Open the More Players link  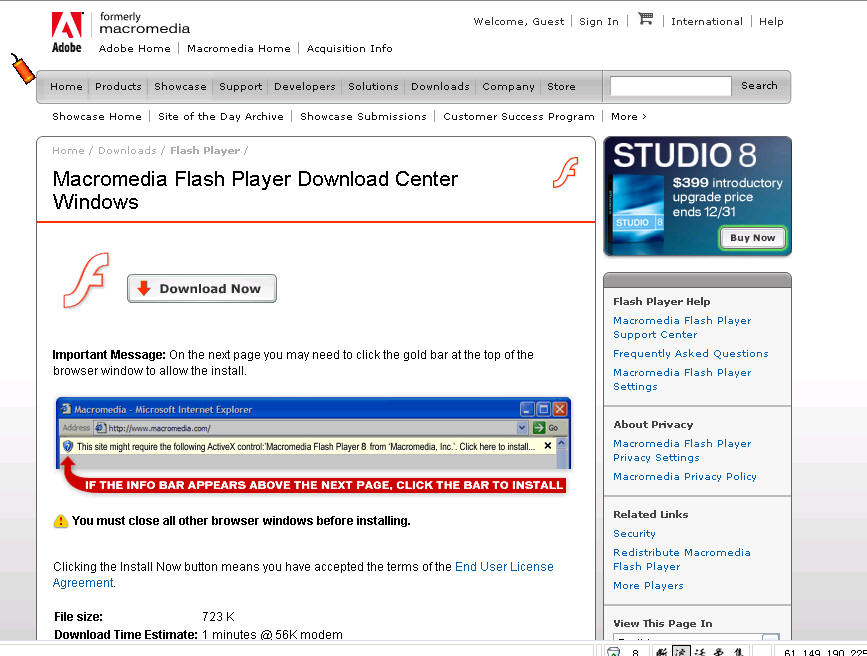pyautogui.click(x=648, y=586)
